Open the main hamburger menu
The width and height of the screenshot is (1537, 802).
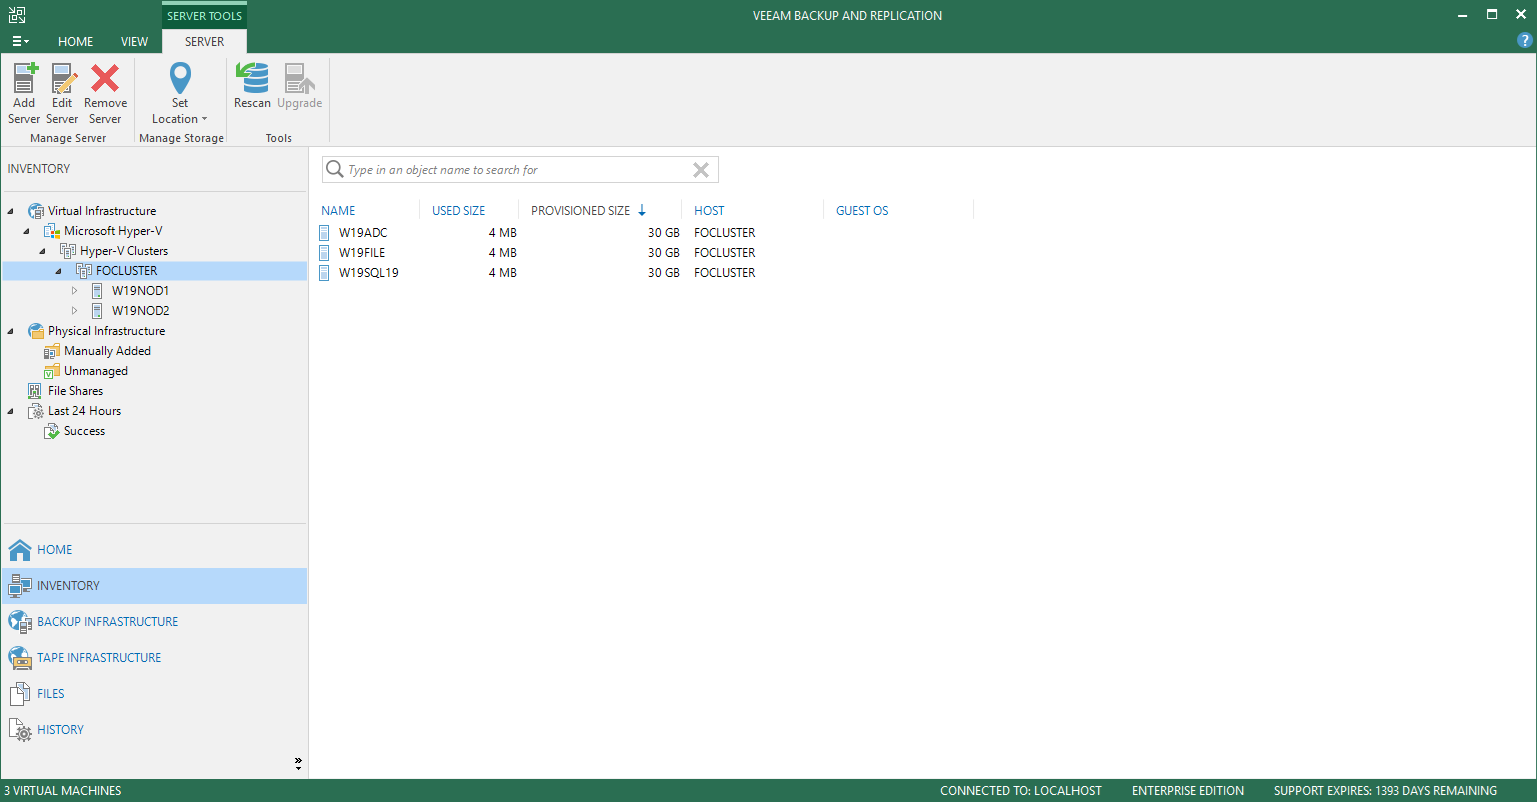tap(20, 42)
